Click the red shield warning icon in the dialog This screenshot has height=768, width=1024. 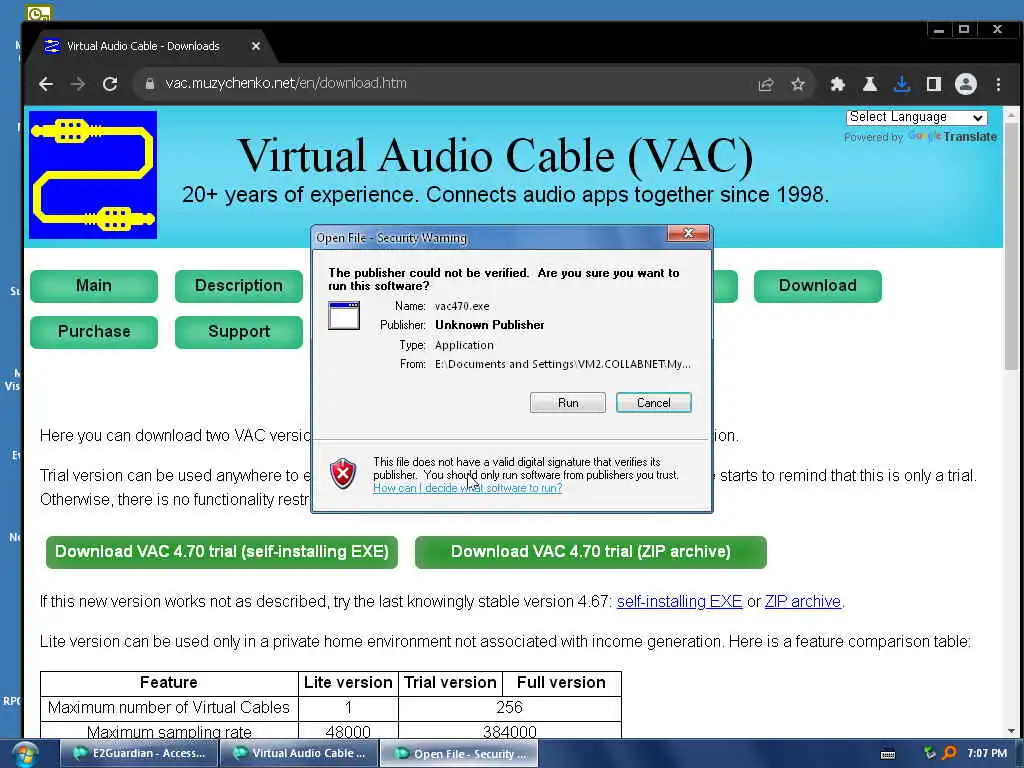coord(343,473)
